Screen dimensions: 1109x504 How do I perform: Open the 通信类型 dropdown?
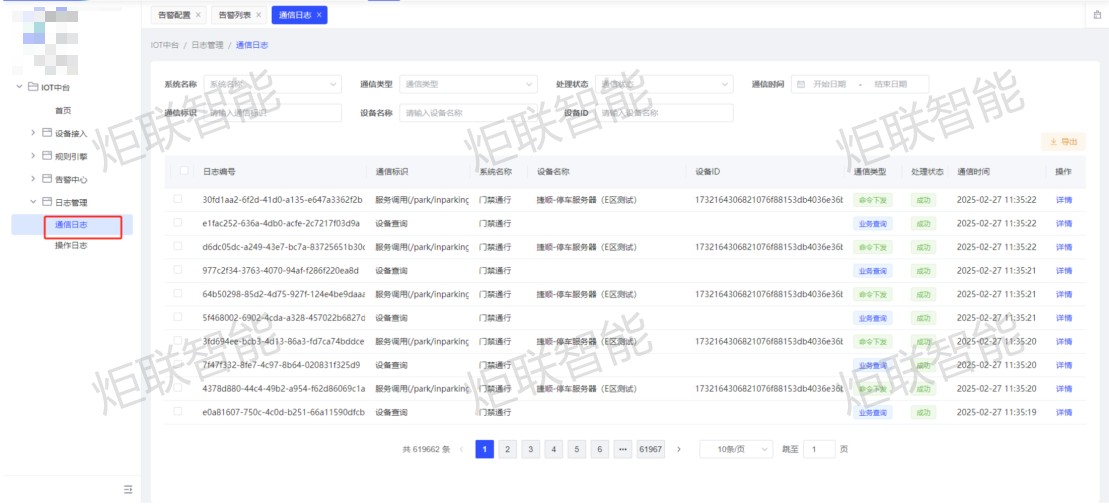[468, 84]
